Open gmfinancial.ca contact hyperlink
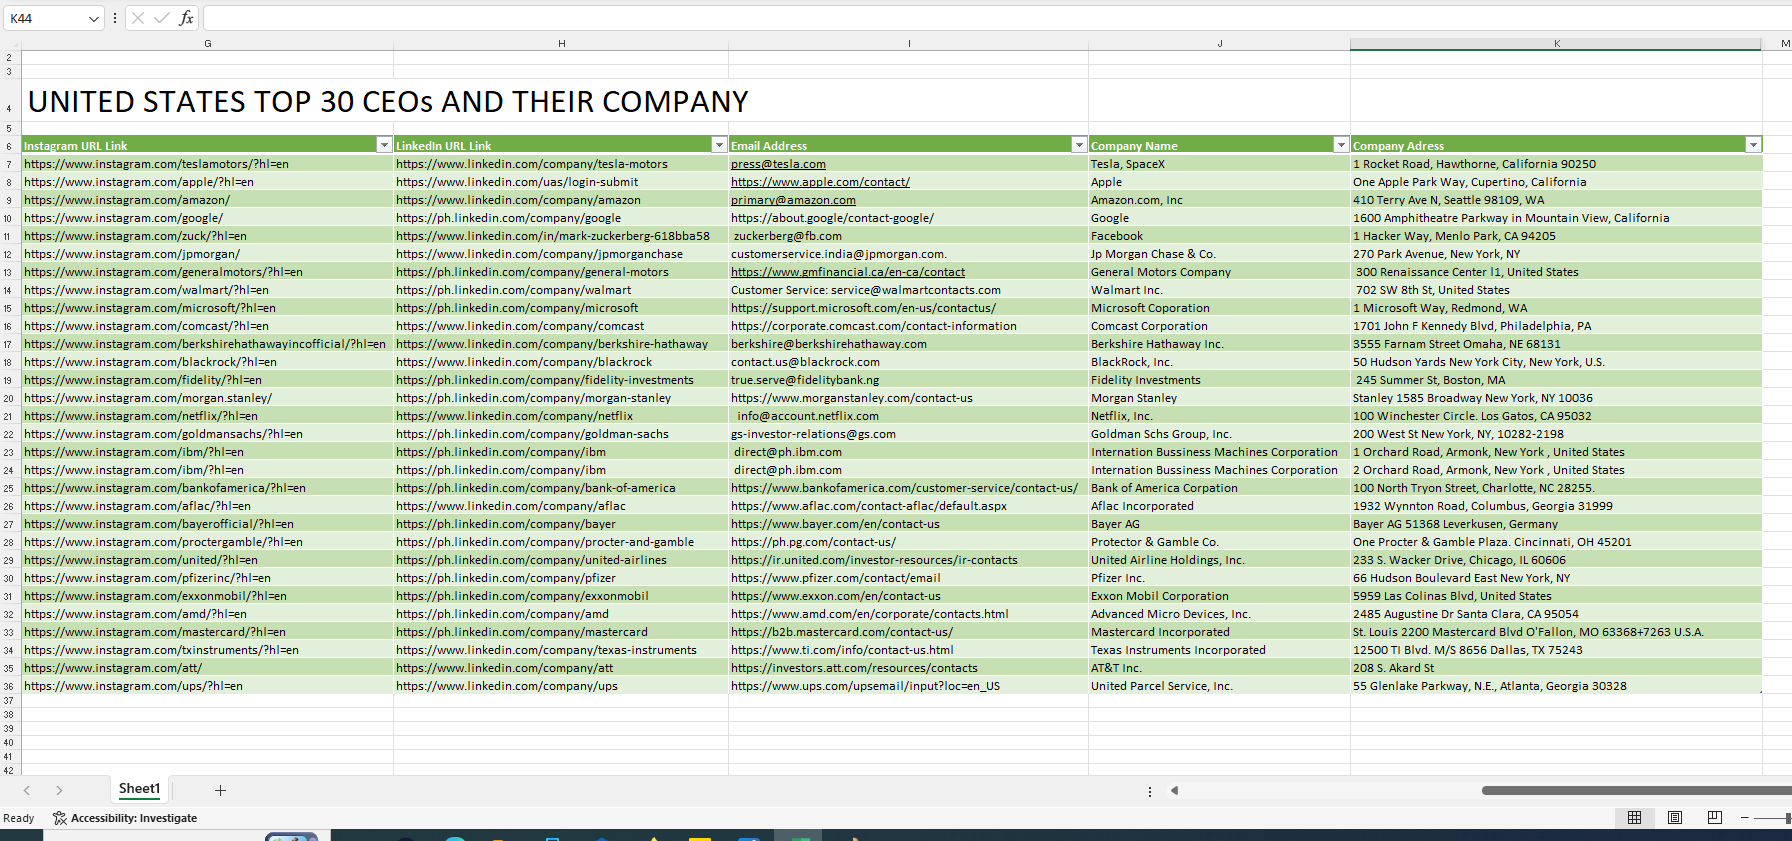Screen dimensions: 1792x841 pos(848,272)
